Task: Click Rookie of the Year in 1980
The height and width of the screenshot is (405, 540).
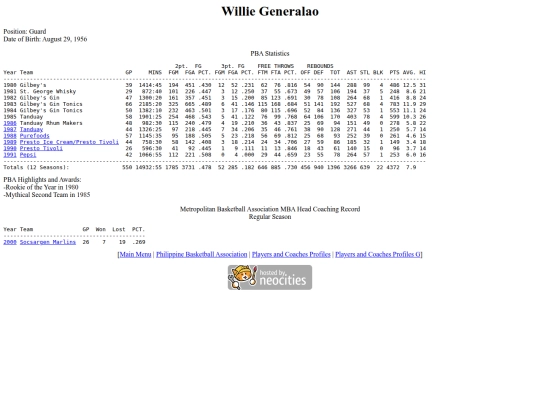Action: tap(41, 187)
